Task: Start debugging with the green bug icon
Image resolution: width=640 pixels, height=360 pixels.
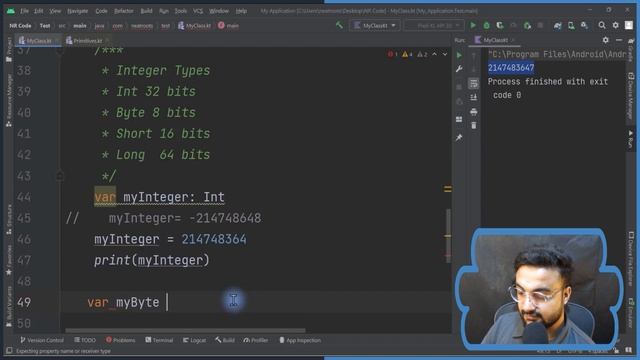Action: (487, 25)
